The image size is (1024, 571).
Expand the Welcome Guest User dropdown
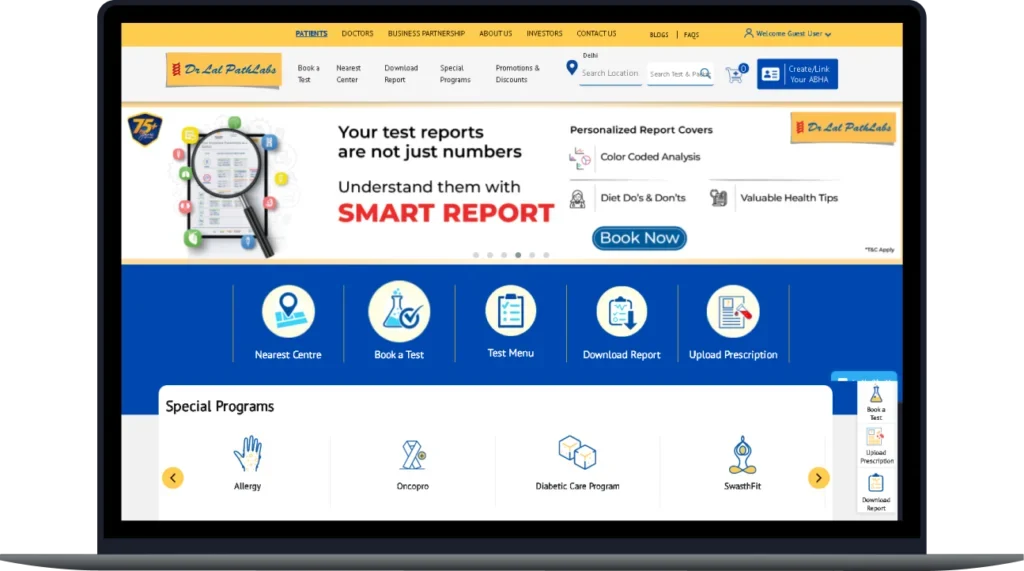click(x=788, y=34)
